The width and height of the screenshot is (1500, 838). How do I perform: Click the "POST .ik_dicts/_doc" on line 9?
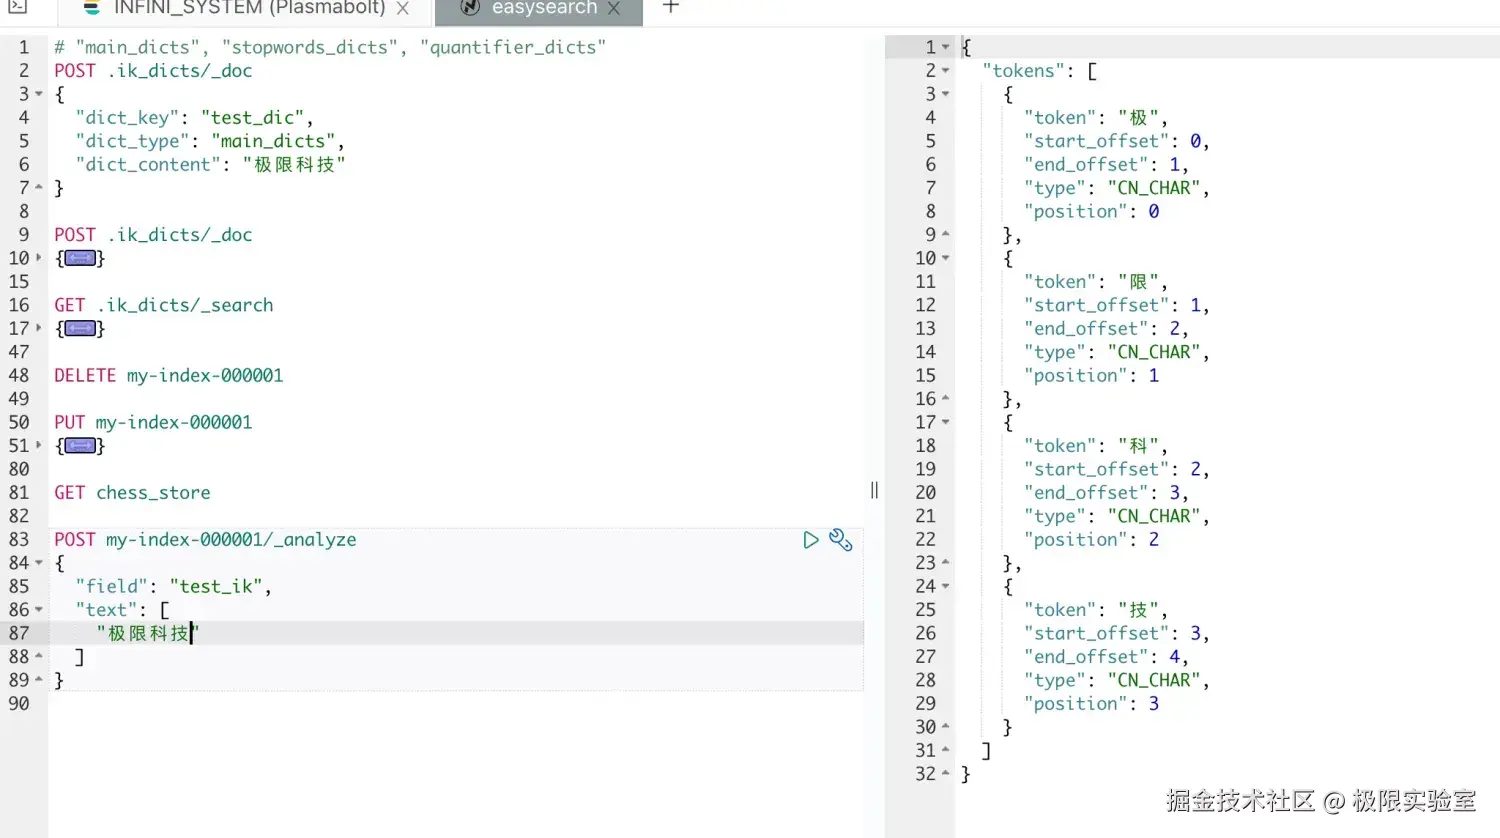click(153, 235)
